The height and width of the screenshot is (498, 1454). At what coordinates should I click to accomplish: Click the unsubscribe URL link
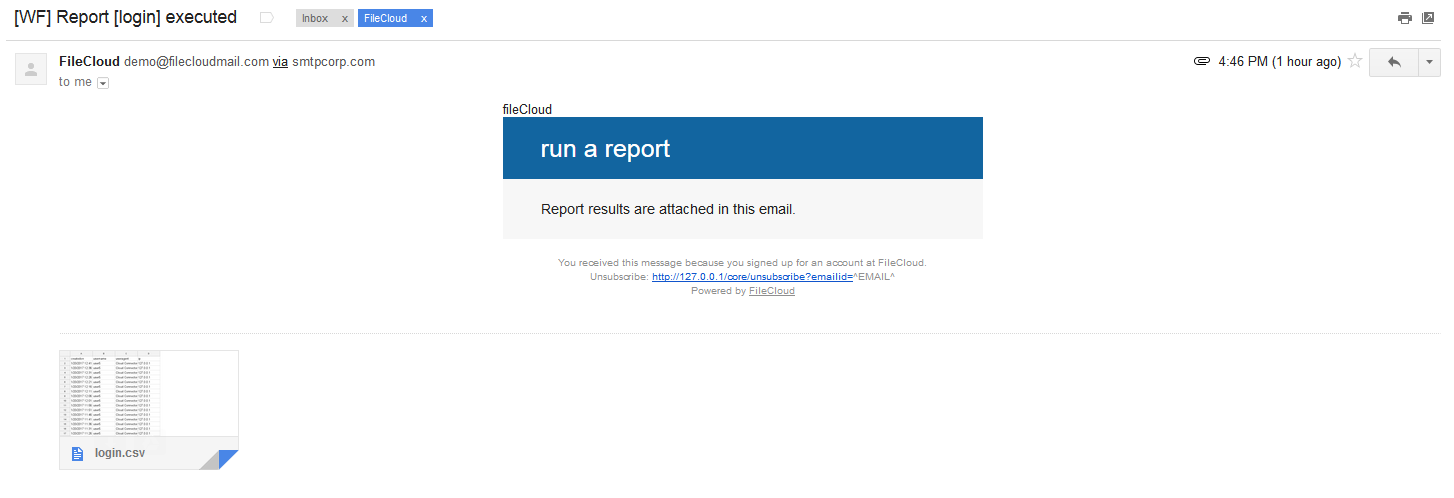pyautogui.click(x=751, y=277)
